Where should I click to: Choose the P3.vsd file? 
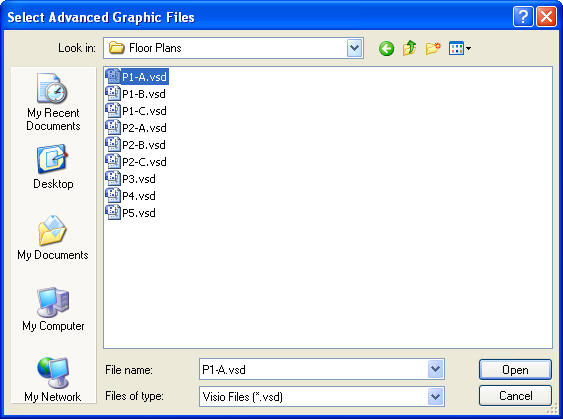click(131, 179)
